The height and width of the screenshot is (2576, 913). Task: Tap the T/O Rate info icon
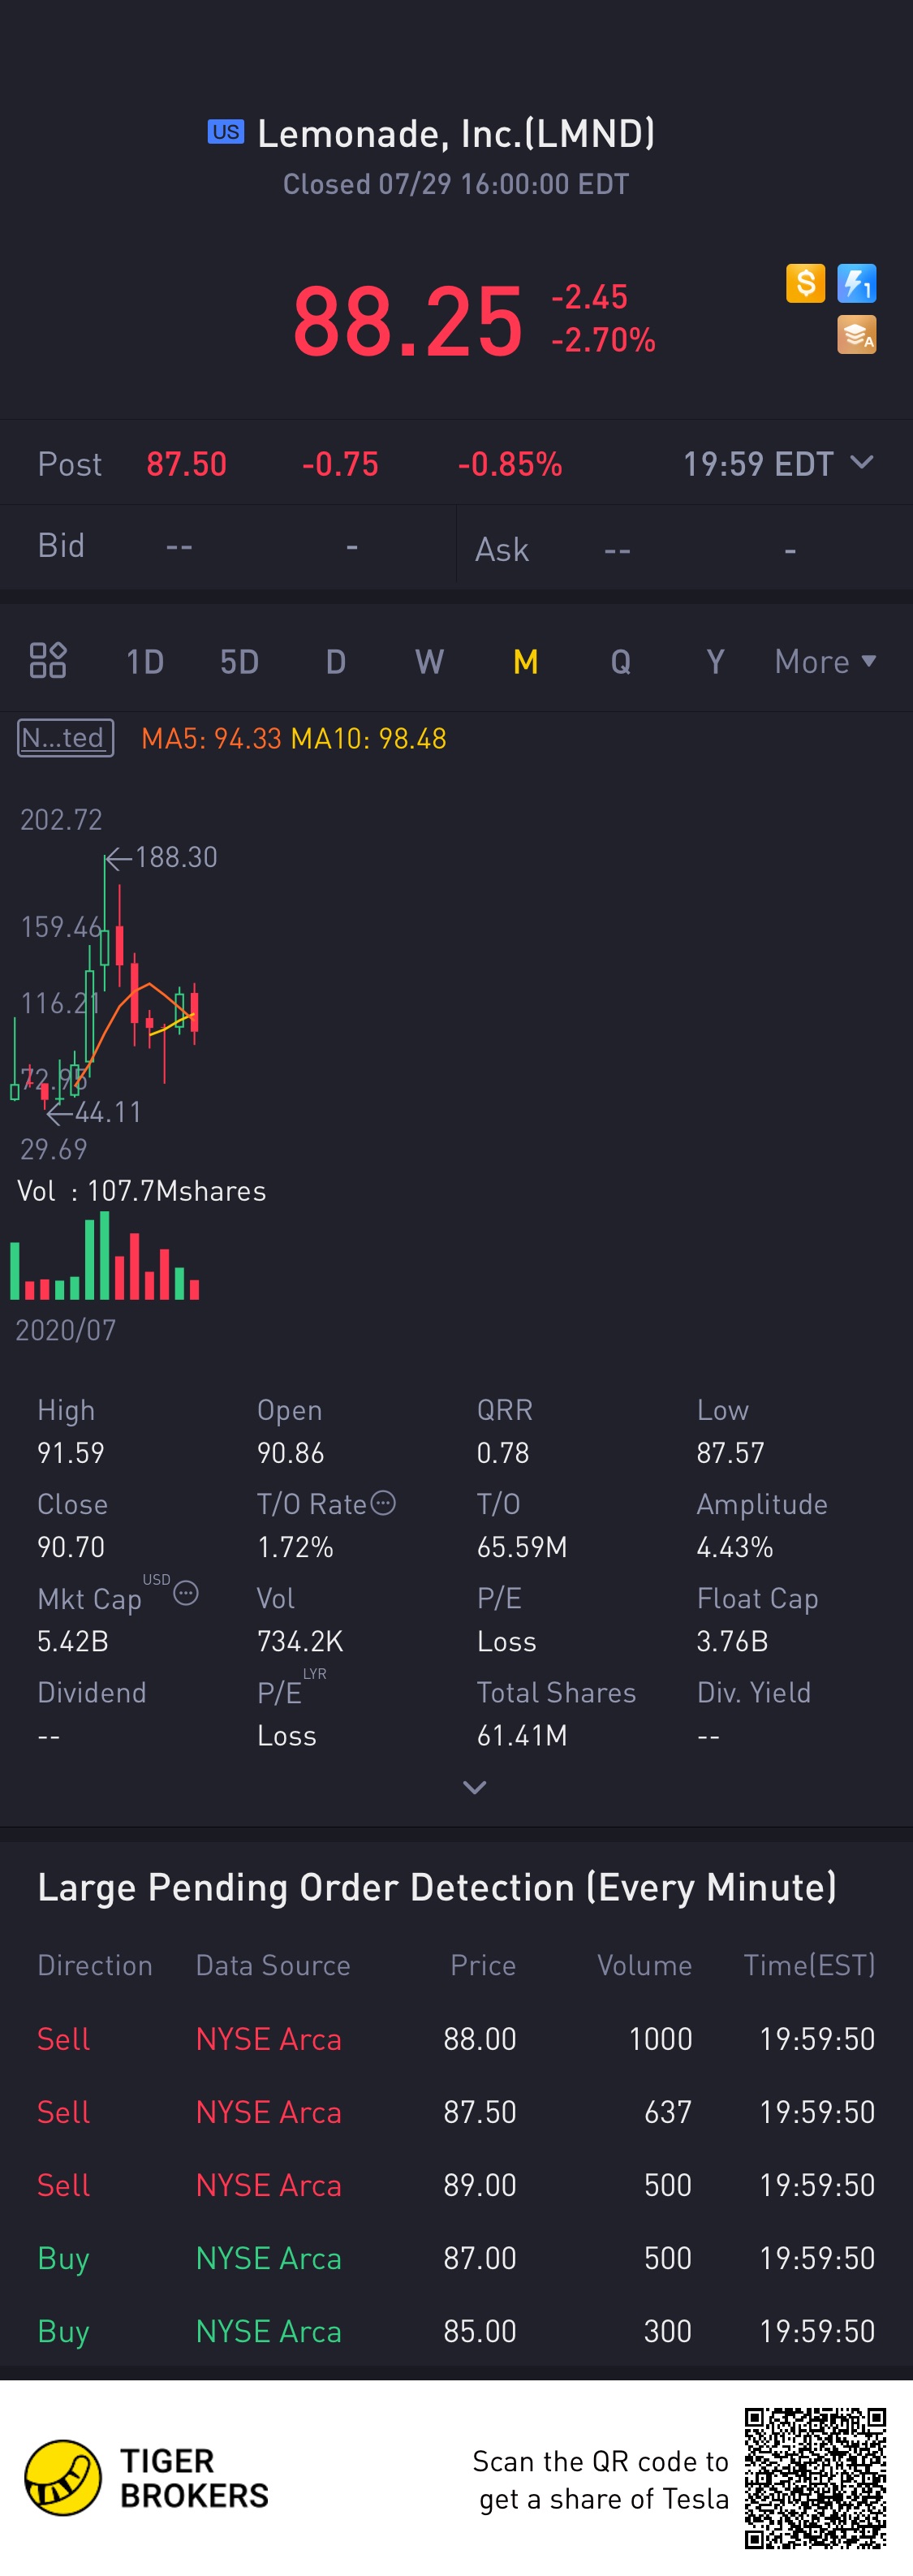(383, 1503)
